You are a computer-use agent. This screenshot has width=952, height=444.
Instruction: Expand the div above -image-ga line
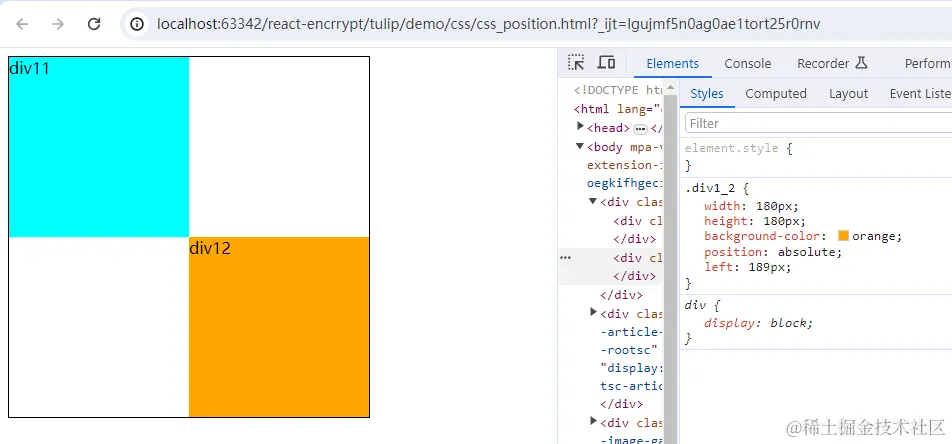[x=594, y=420]
